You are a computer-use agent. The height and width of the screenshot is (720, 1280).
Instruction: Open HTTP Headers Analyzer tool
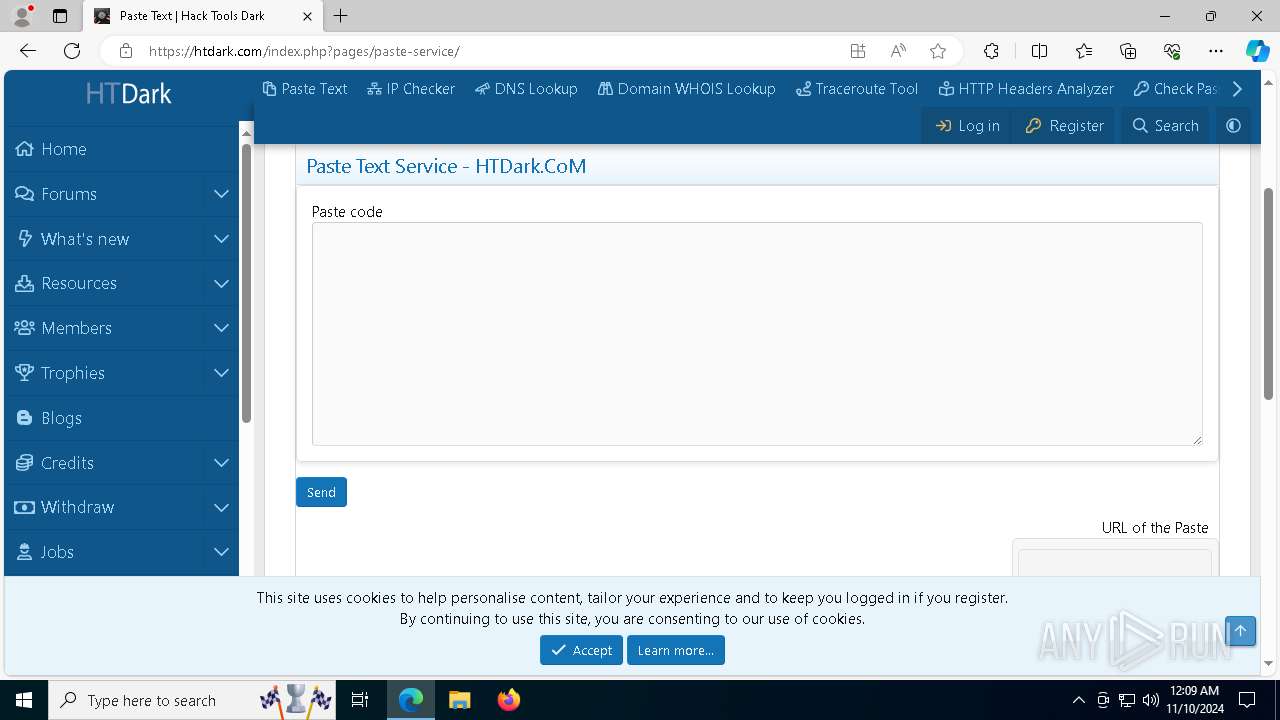[x=1027, y=89]
